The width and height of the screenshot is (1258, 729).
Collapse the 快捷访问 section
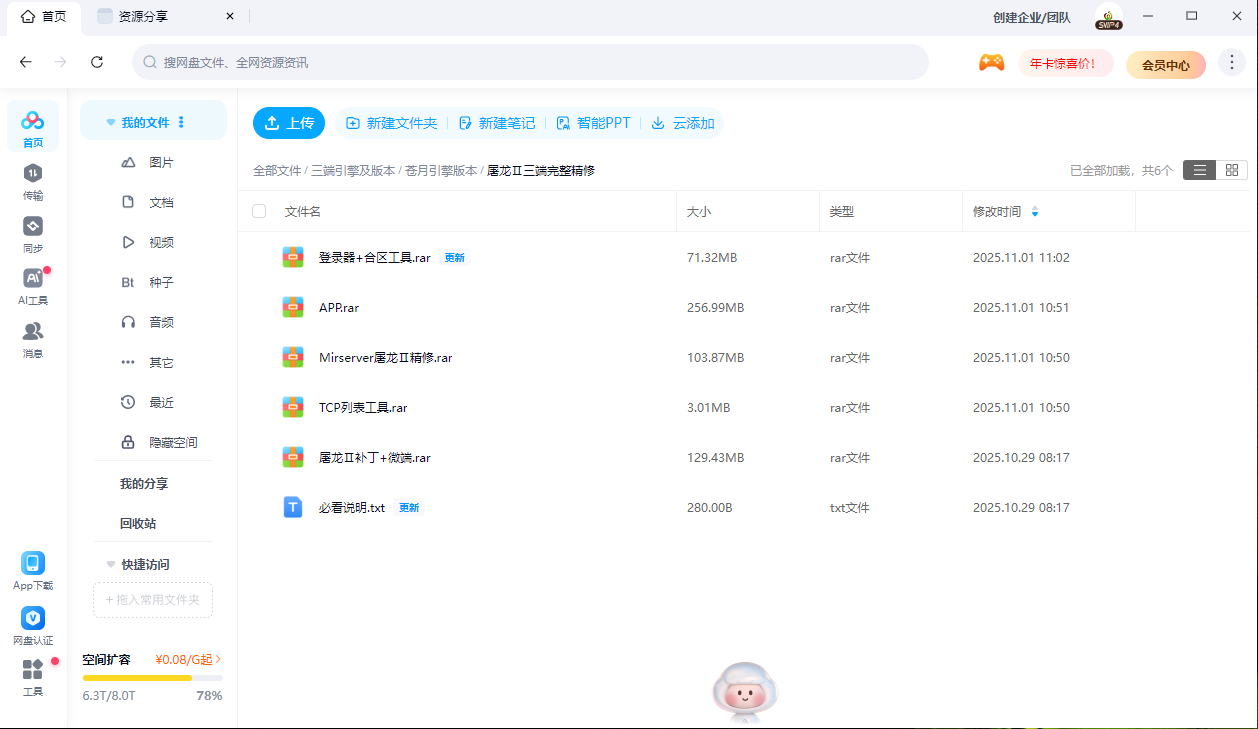pos(110,564)
